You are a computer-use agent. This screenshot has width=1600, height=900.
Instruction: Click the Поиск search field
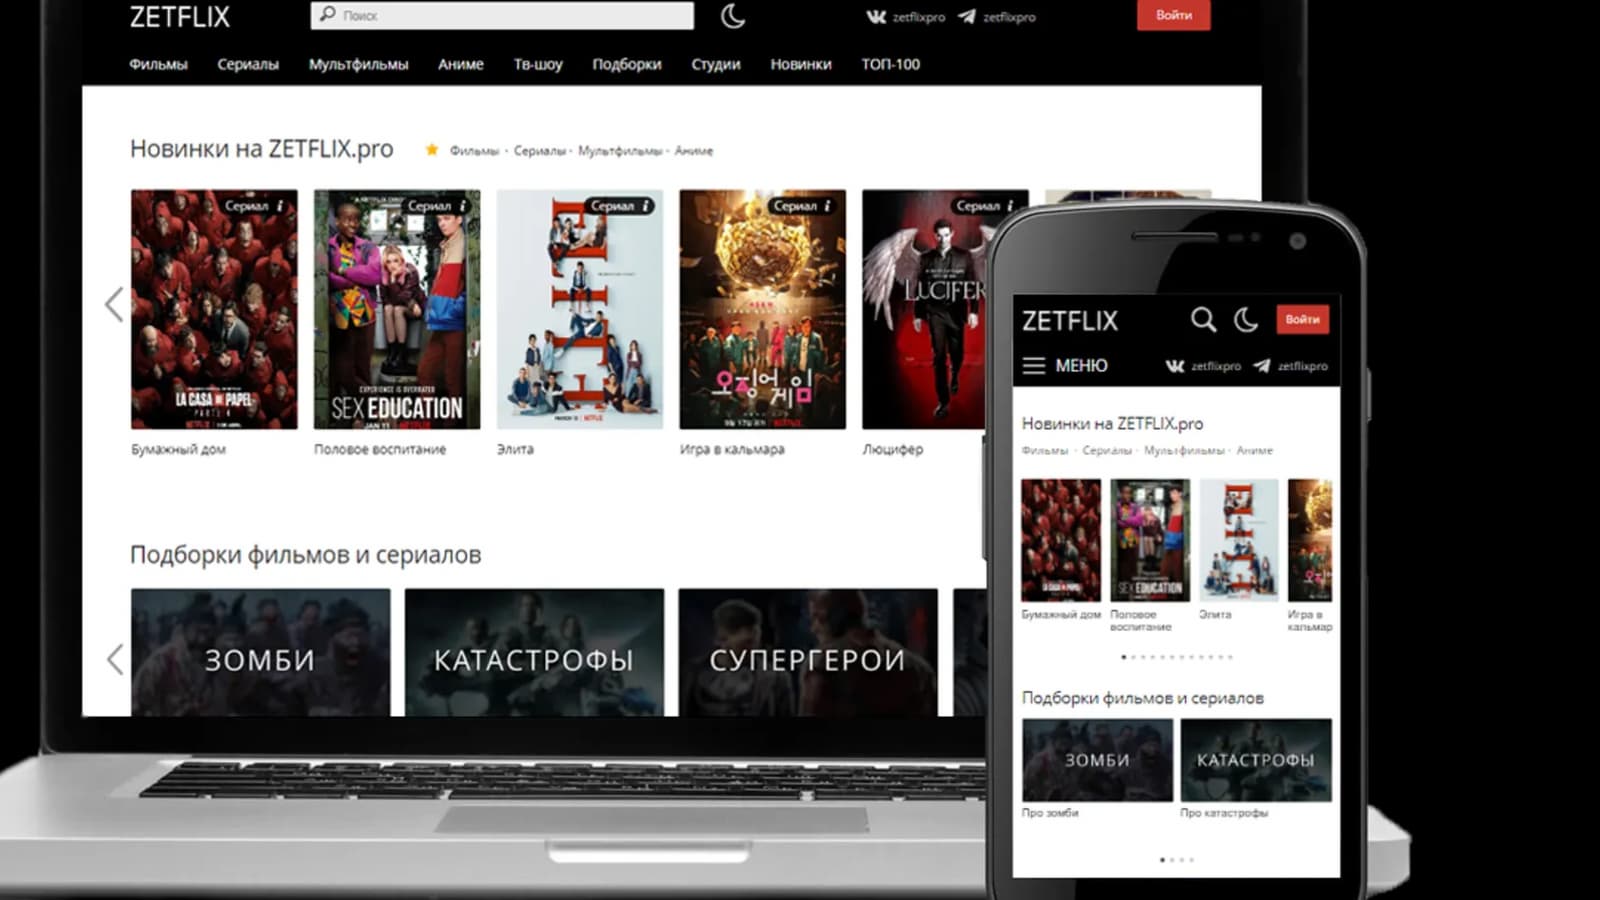[502, 15]
